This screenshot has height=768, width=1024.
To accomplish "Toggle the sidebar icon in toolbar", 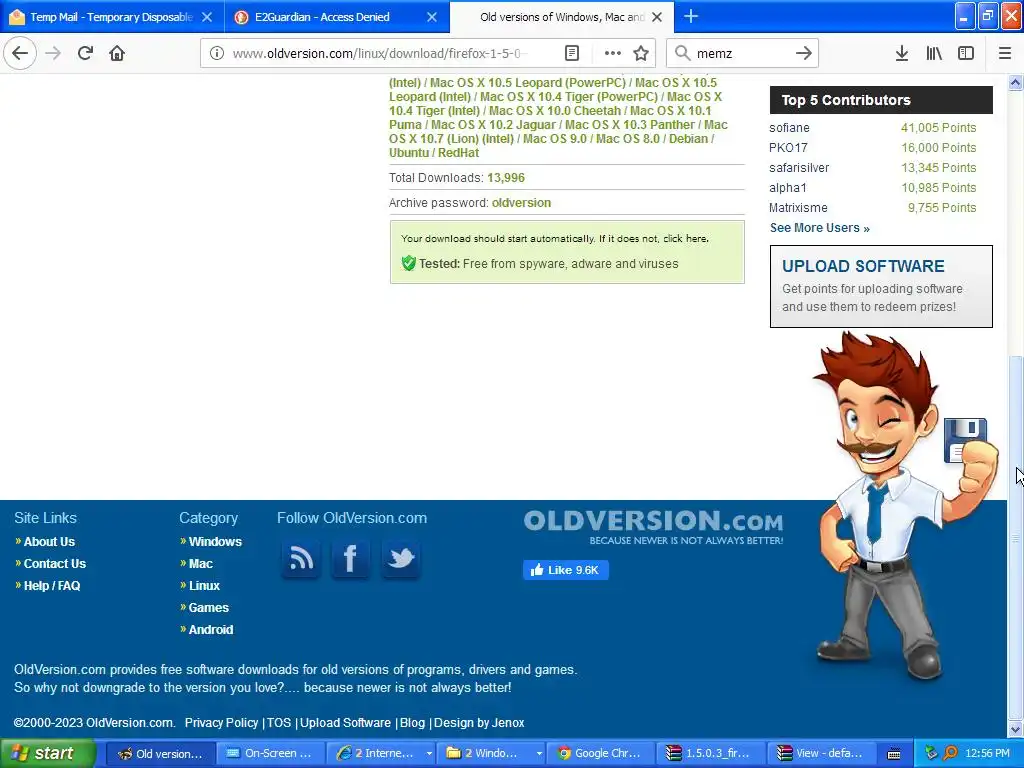I will (x=966, y=54).
